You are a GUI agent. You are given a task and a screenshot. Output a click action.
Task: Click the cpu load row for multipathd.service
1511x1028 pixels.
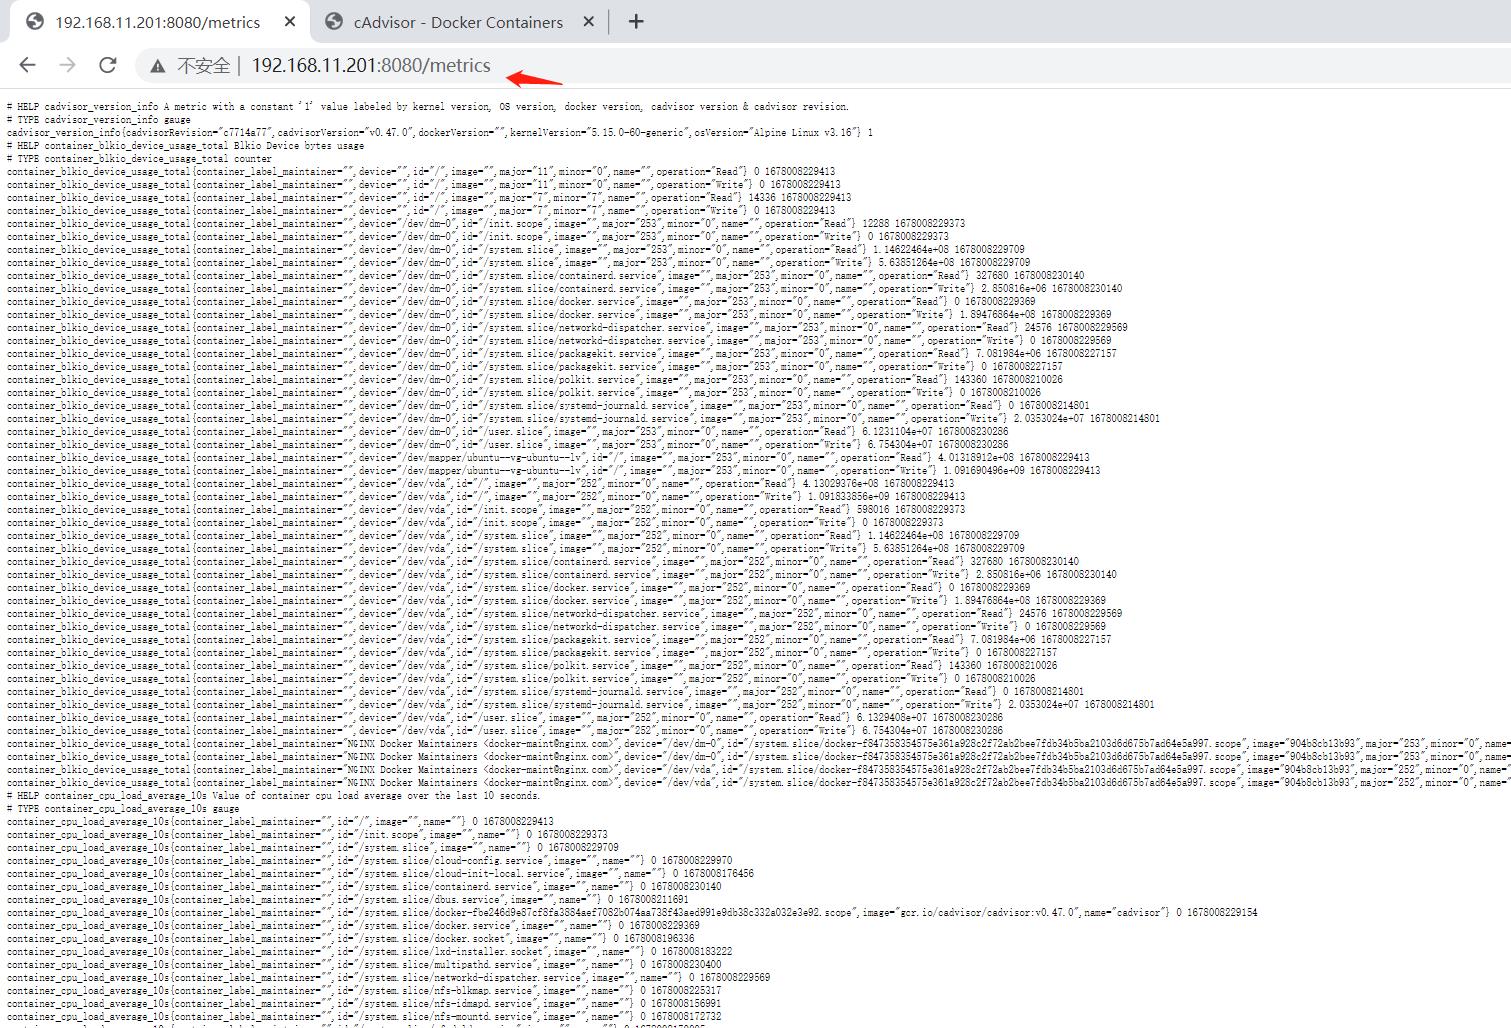(364, 964)
